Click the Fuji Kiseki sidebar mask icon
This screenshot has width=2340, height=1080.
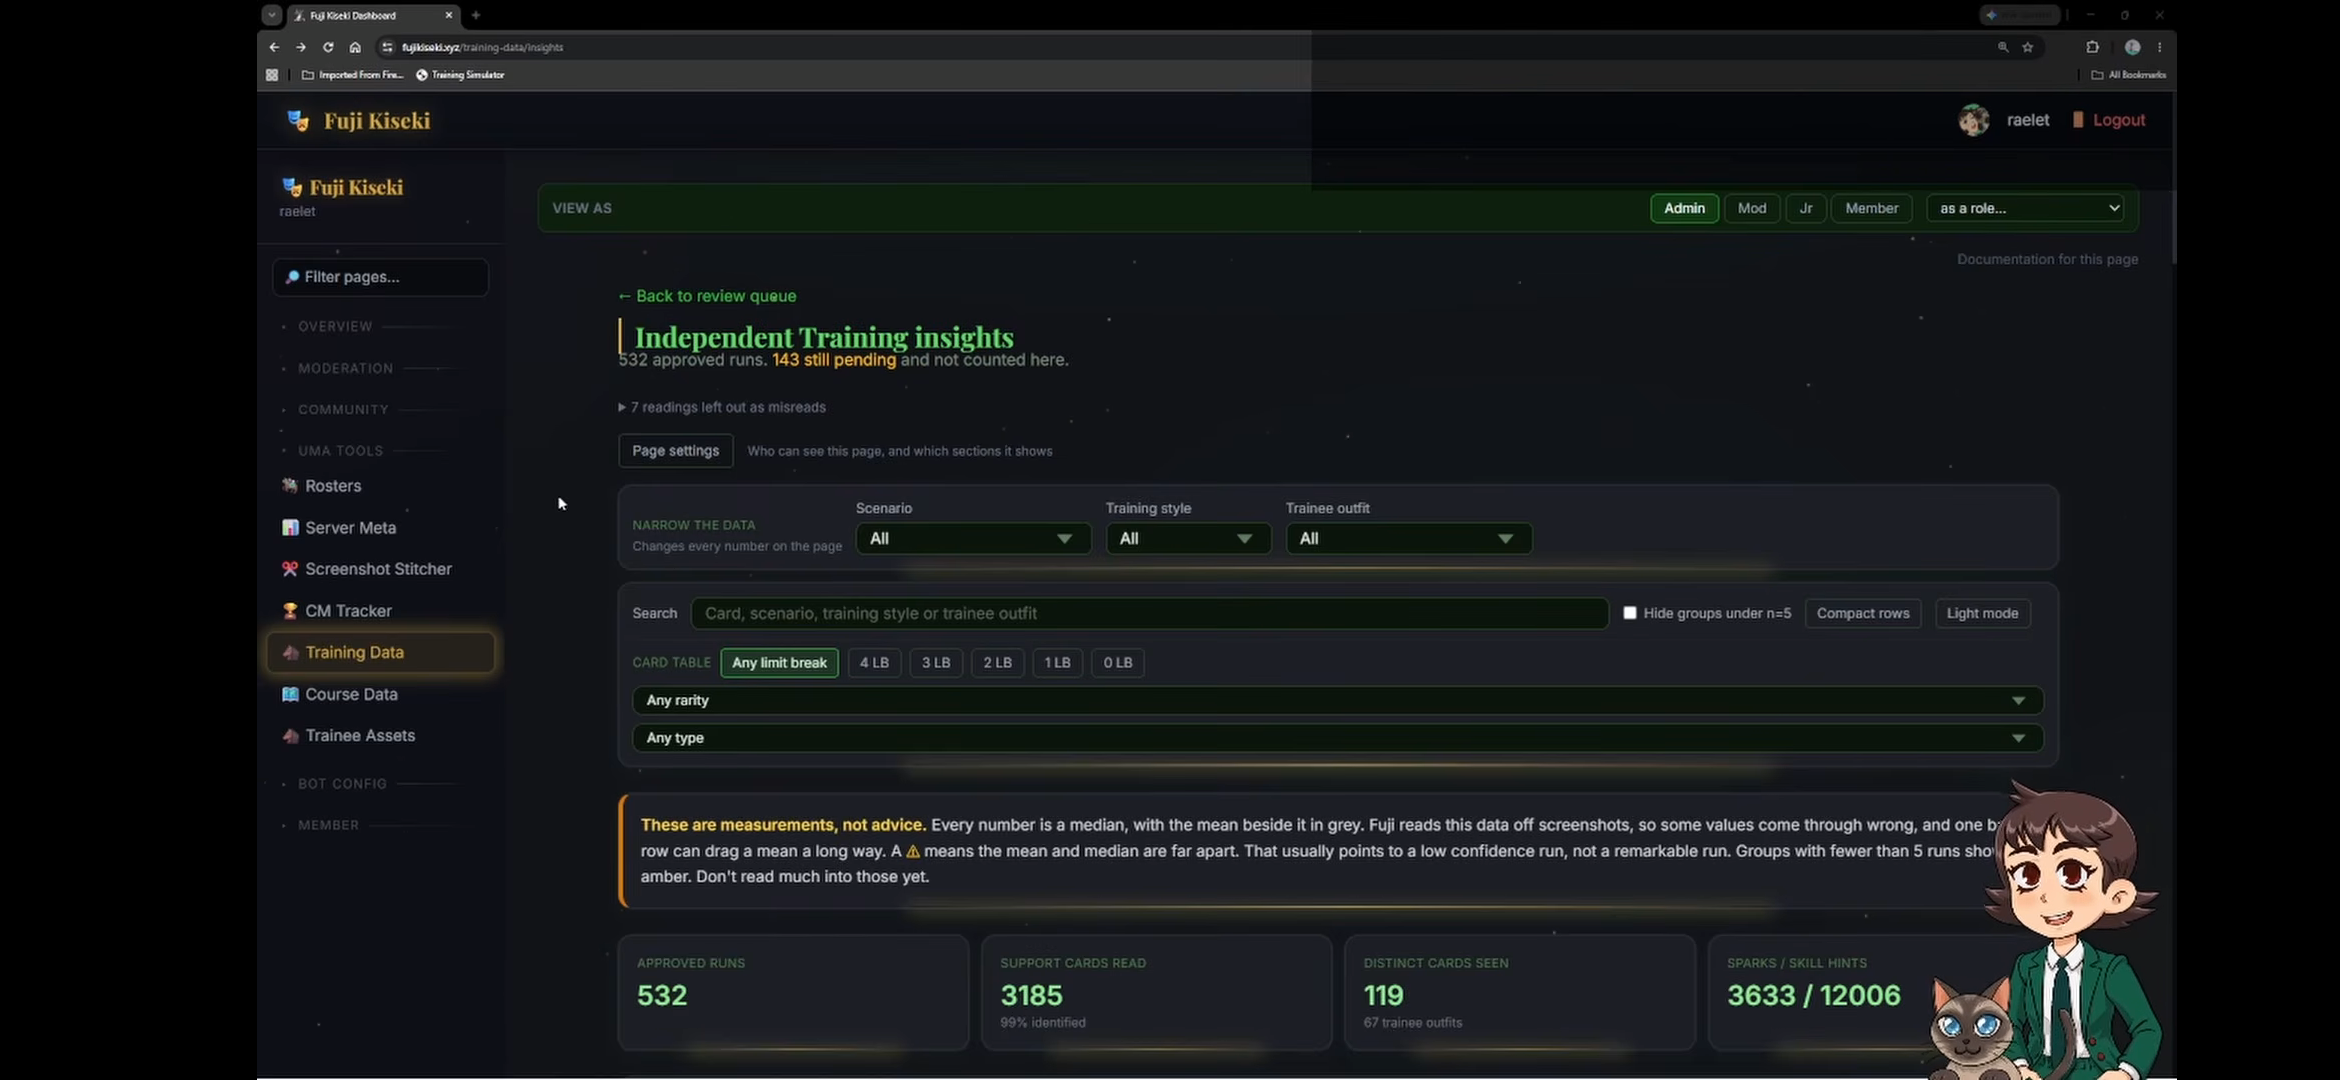[x=292, y=187]
